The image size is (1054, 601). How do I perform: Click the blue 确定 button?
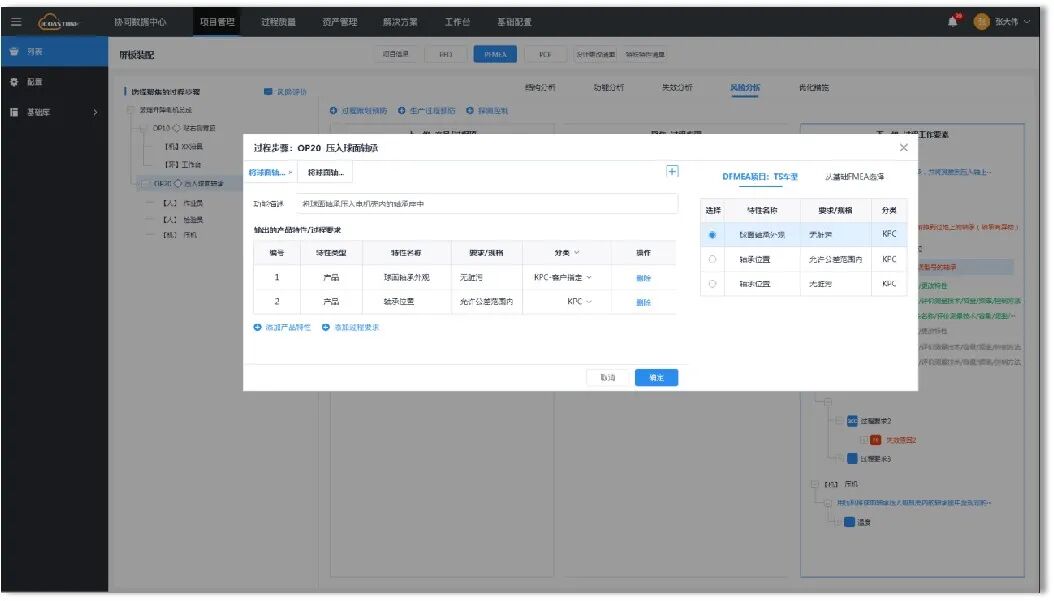click(657, 378)
